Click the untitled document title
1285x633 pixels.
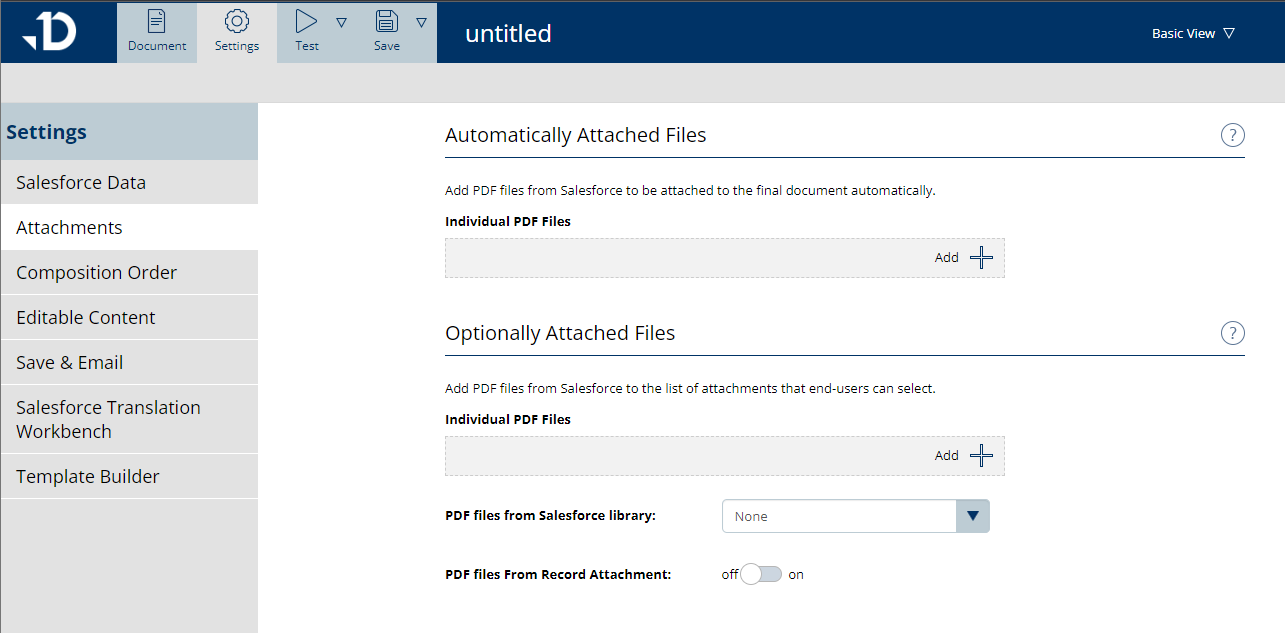(x=508, y=33)
